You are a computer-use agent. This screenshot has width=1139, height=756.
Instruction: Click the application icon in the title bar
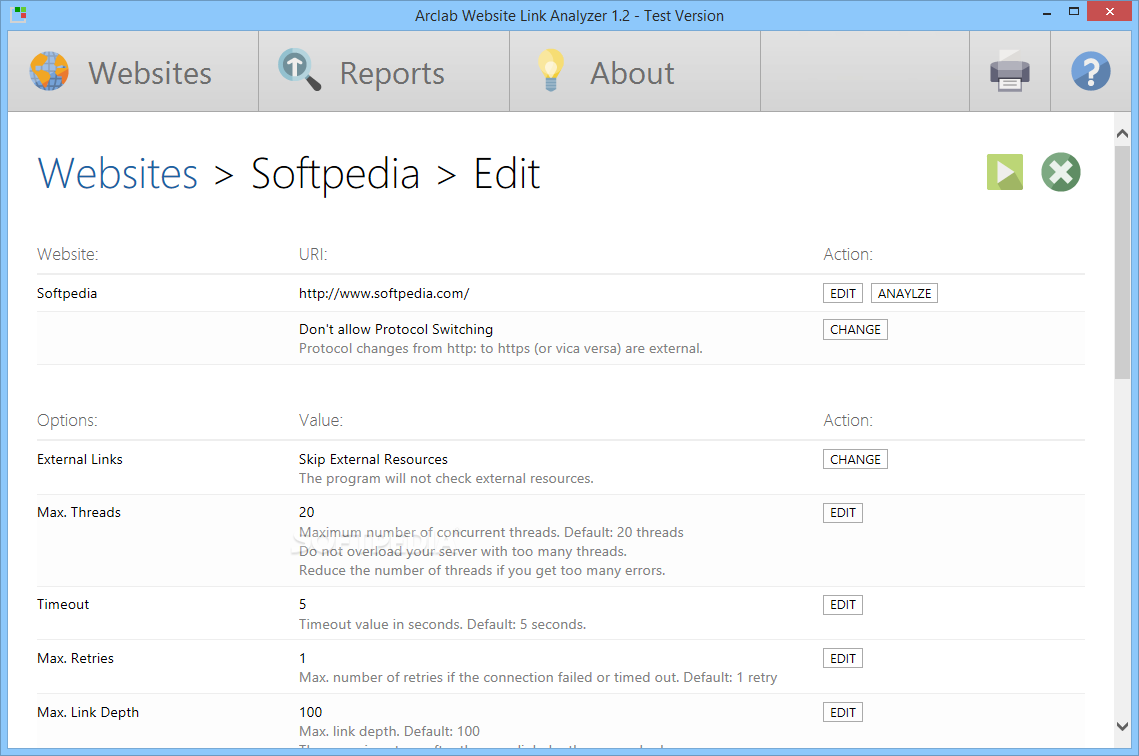(x=19, y=14)
